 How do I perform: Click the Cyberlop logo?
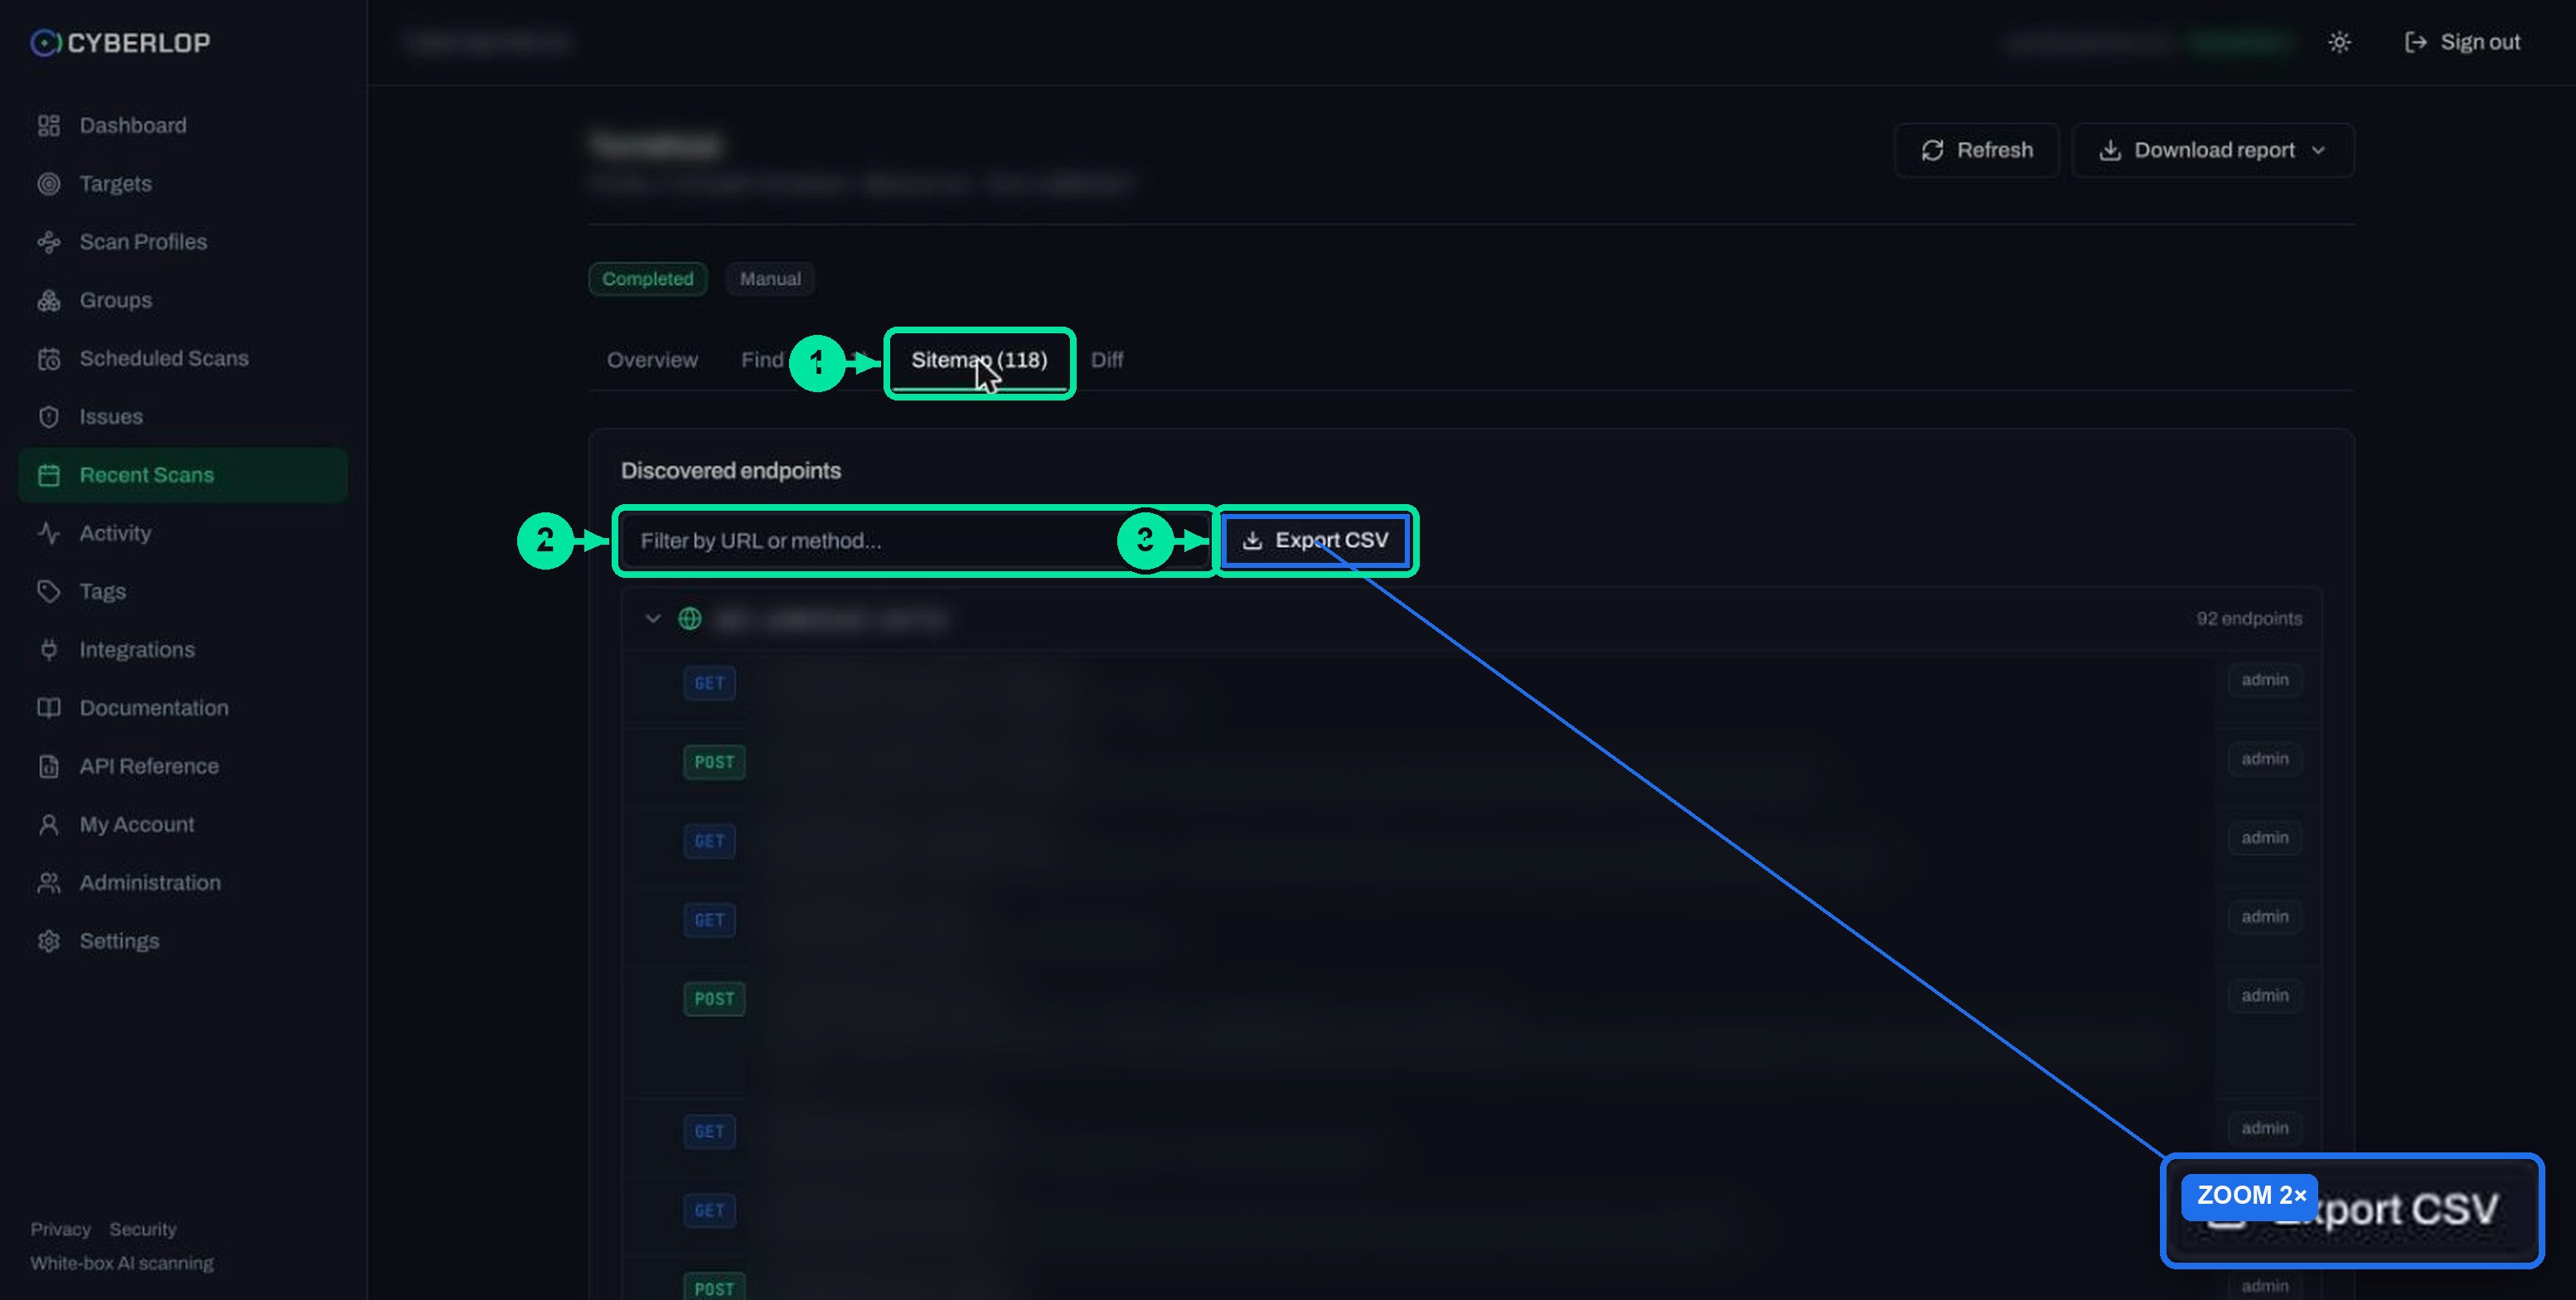click(120, 42)
